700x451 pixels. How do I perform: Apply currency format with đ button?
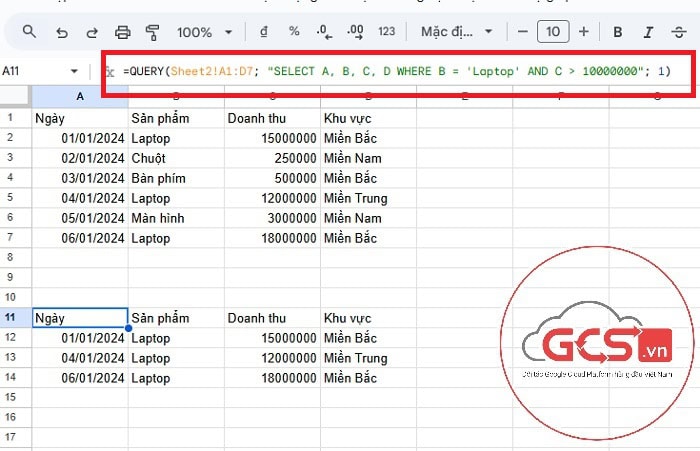coord(263,32)
